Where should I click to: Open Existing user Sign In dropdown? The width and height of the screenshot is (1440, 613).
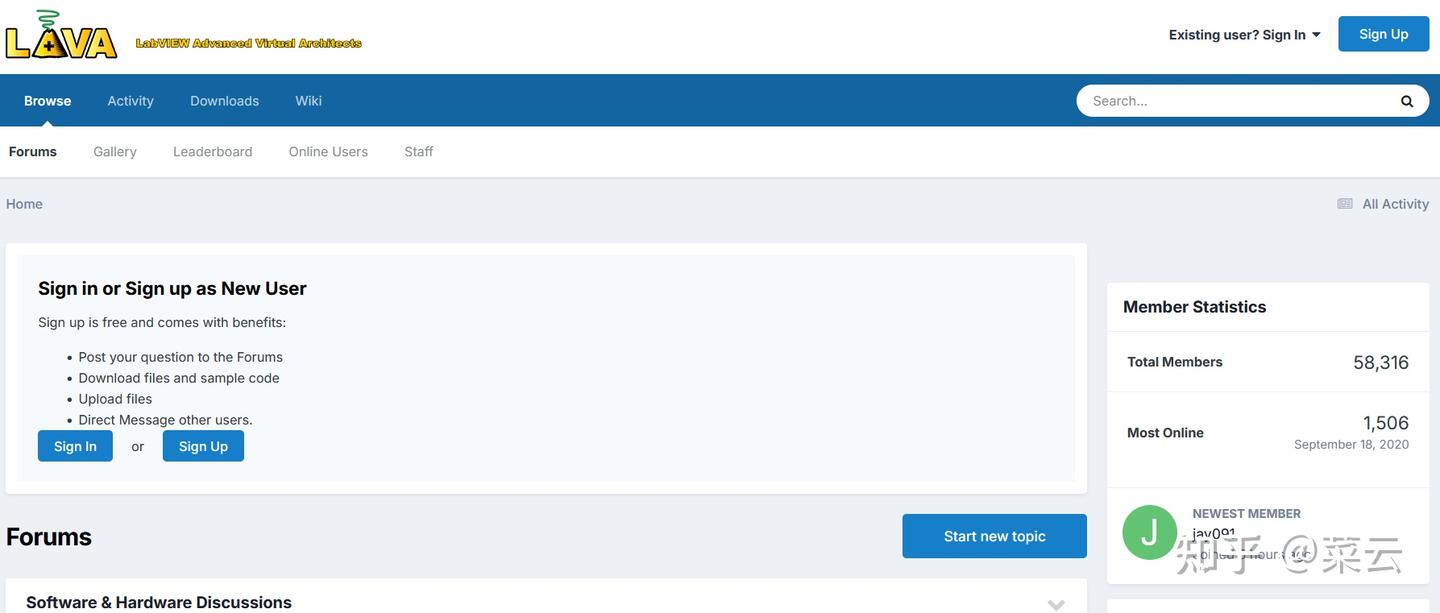(1245, 35)
